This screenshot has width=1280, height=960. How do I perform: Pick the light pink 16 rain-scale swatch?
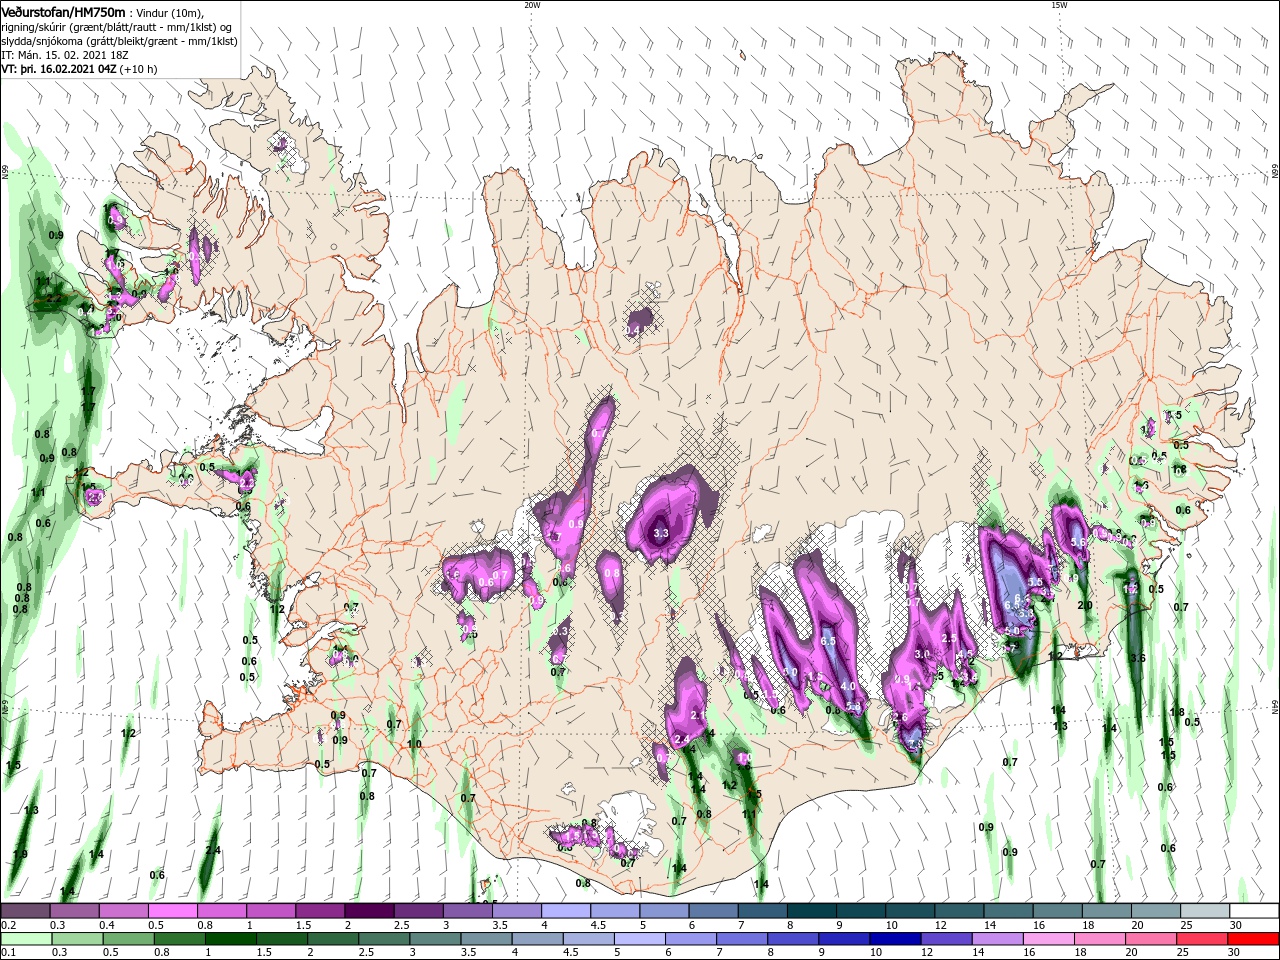click(x=1049, y=939)
